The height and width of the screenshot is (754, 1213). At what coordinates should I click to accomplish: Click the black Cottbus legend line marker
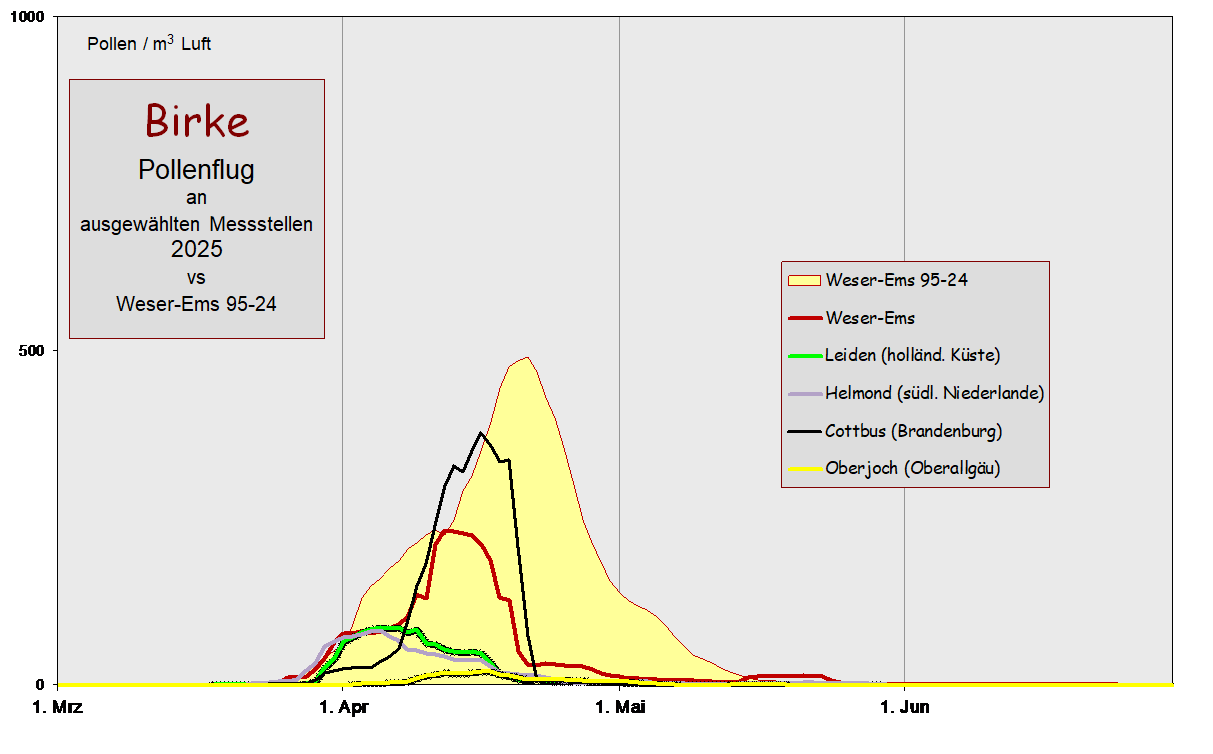coord(804,432)
